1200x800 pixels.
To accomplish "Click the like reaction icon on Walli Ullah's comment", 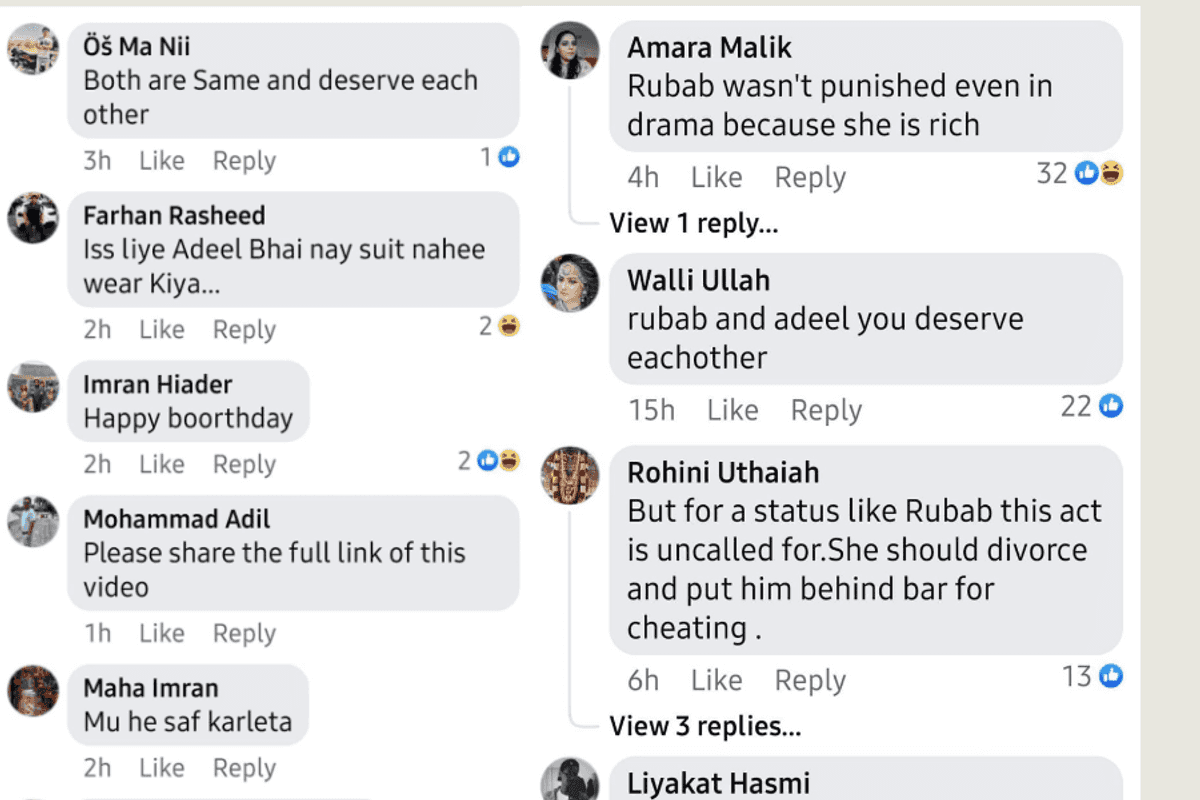I will pyautogui.click(x=1111, y=406).
